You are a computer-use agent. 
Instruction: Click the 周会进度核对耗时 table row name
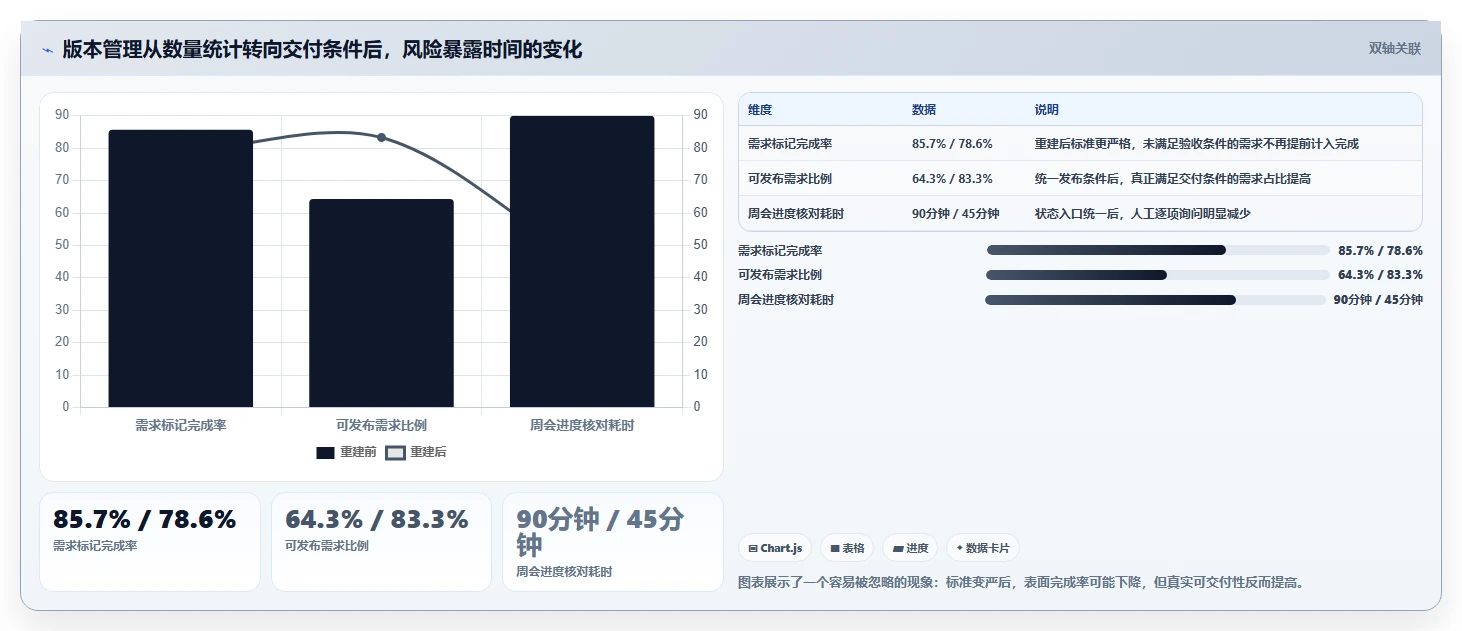[x=796, y=214]
